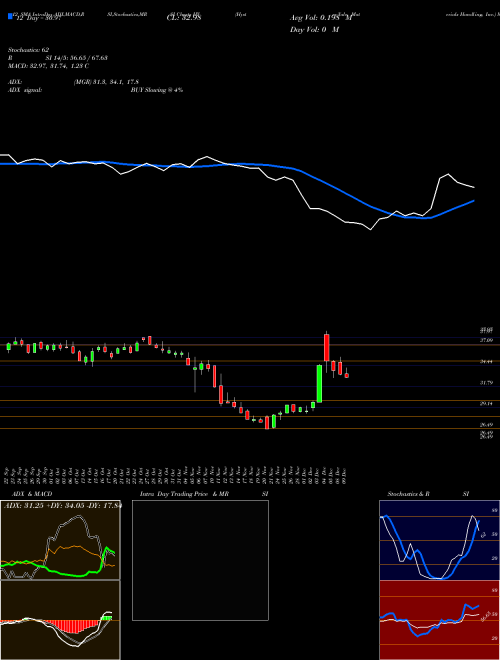Image resolution: width=500 pixels, height=660 pixels.
Task: Click the 'CL: 32.98' closing price label
Action: coord(183,18)
